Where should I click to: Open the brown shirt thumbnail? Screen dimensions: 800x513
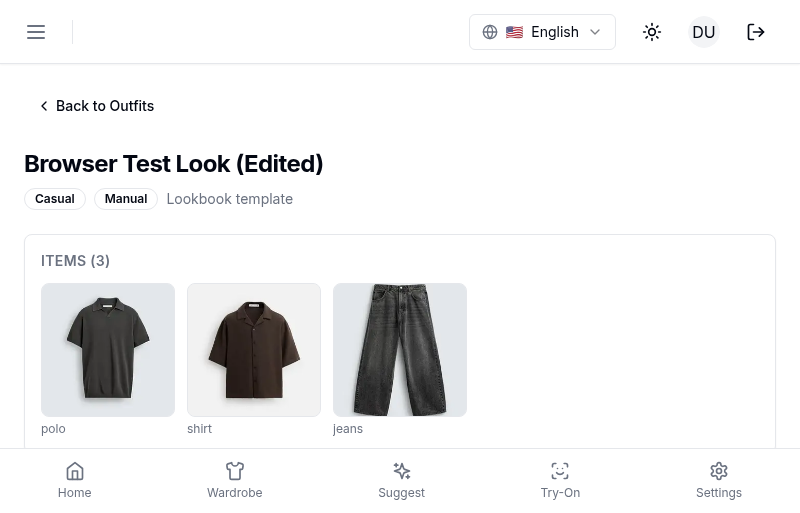click(254, 350)
